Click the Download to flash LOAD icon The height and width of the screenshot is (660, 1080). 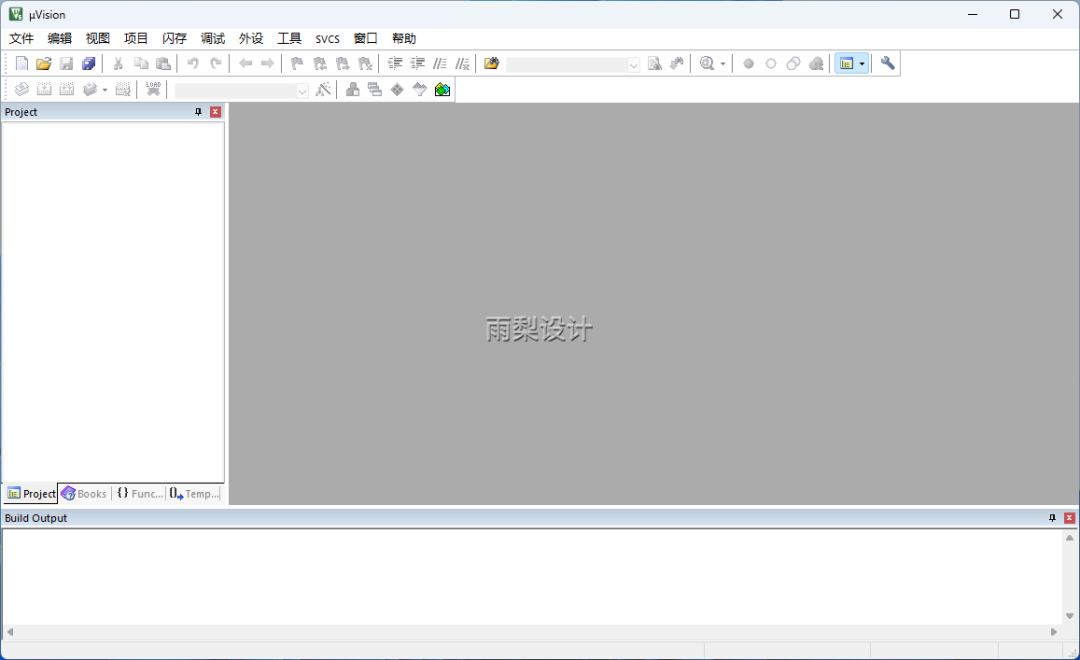[152, 89]
